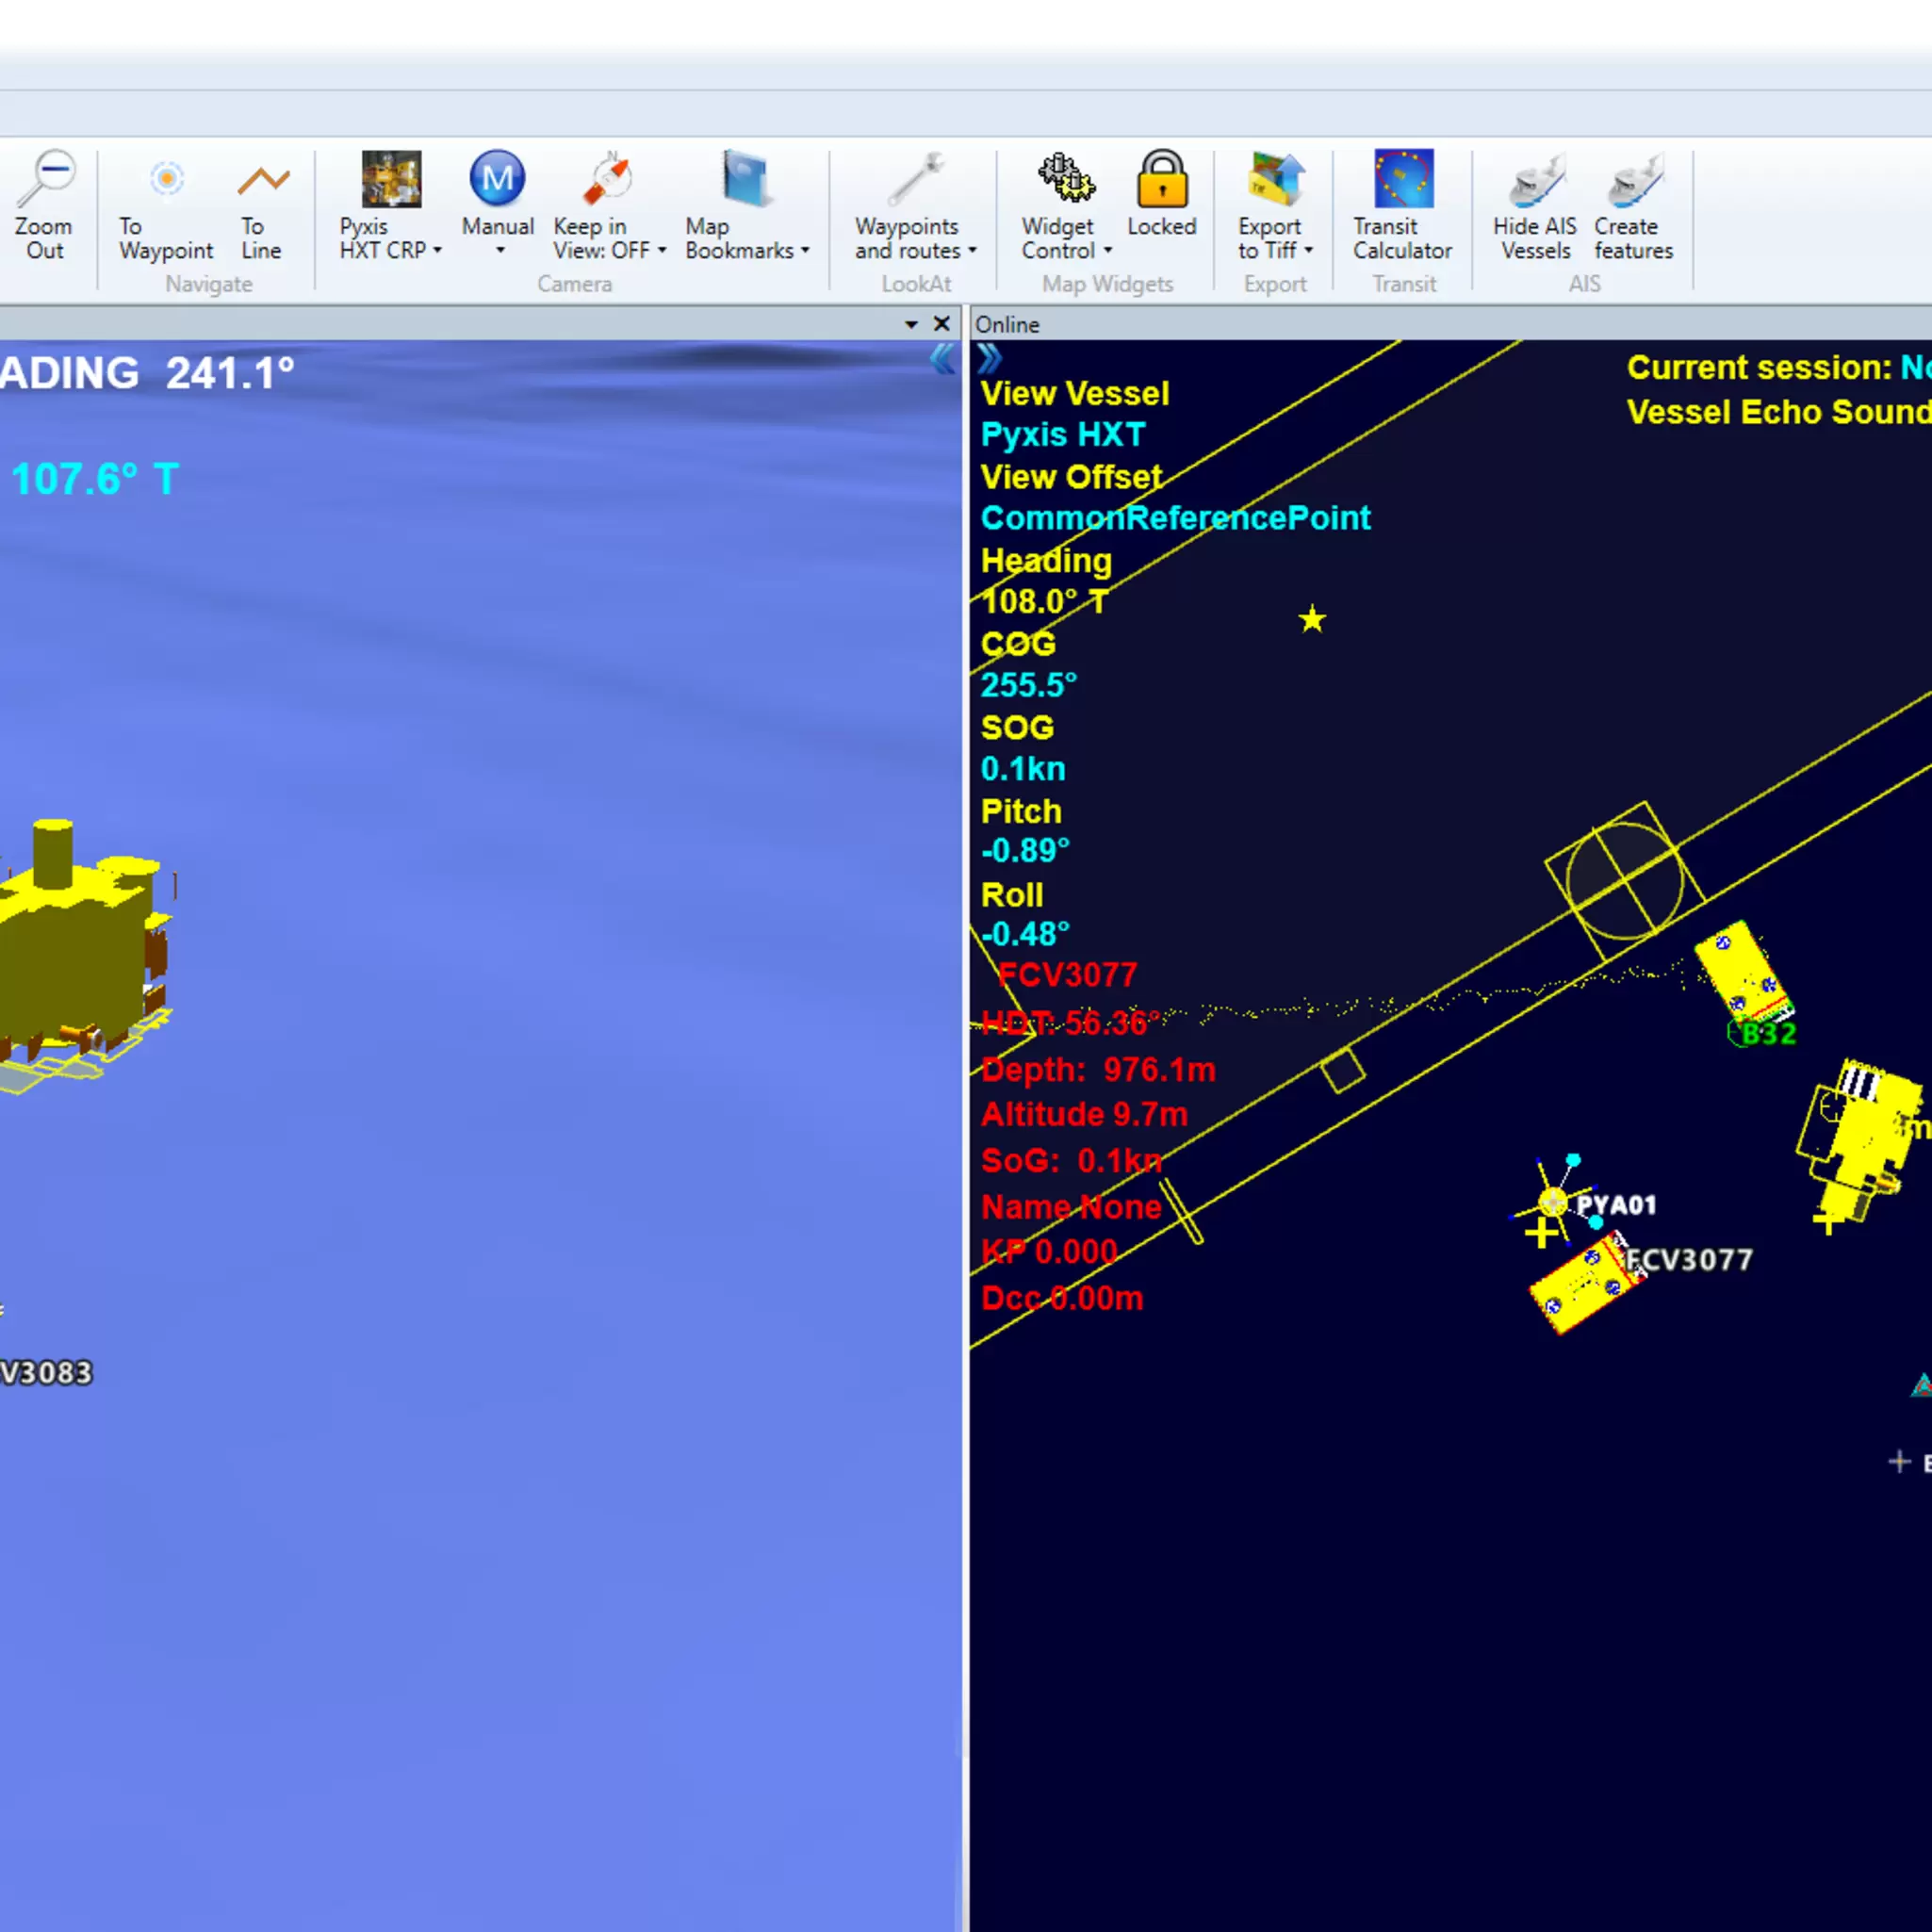Click the Depth: 976.1m readout
Screen dimensions: 1932x1932
(x=1098, y=1070)
